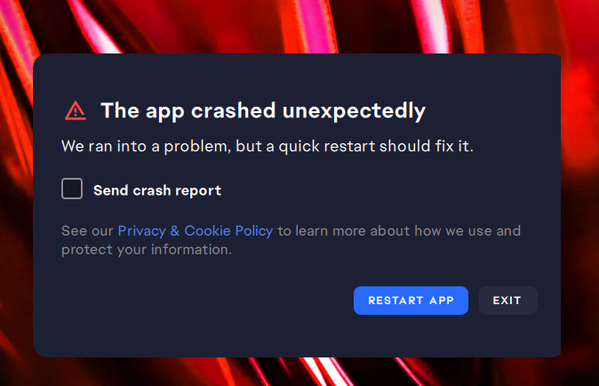This screenshot has height=386, width=599.
Task: Click the "quick restart should fix it" text
Action: 376,146
